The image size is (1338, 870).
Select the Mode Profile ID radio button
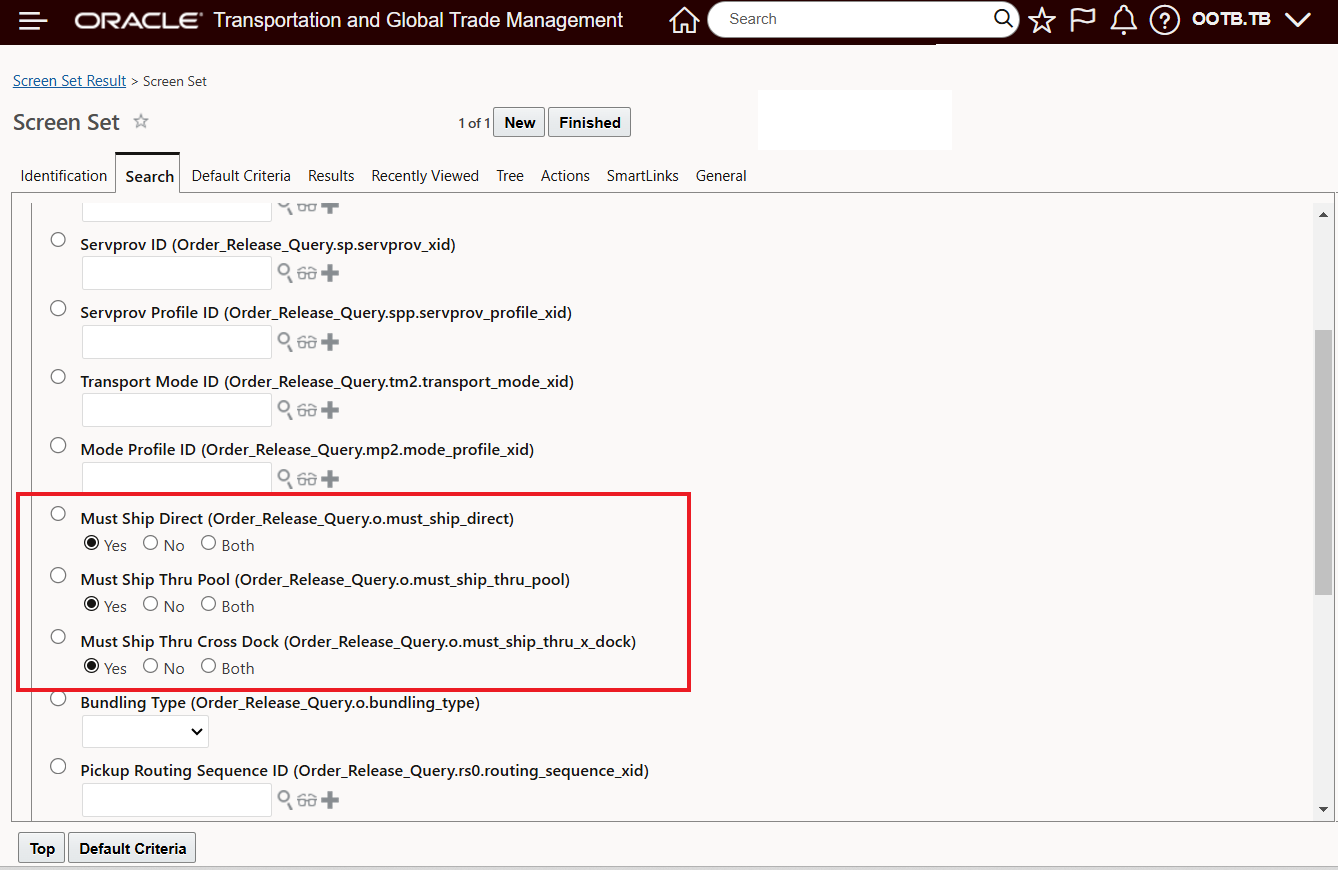point(58,445)
